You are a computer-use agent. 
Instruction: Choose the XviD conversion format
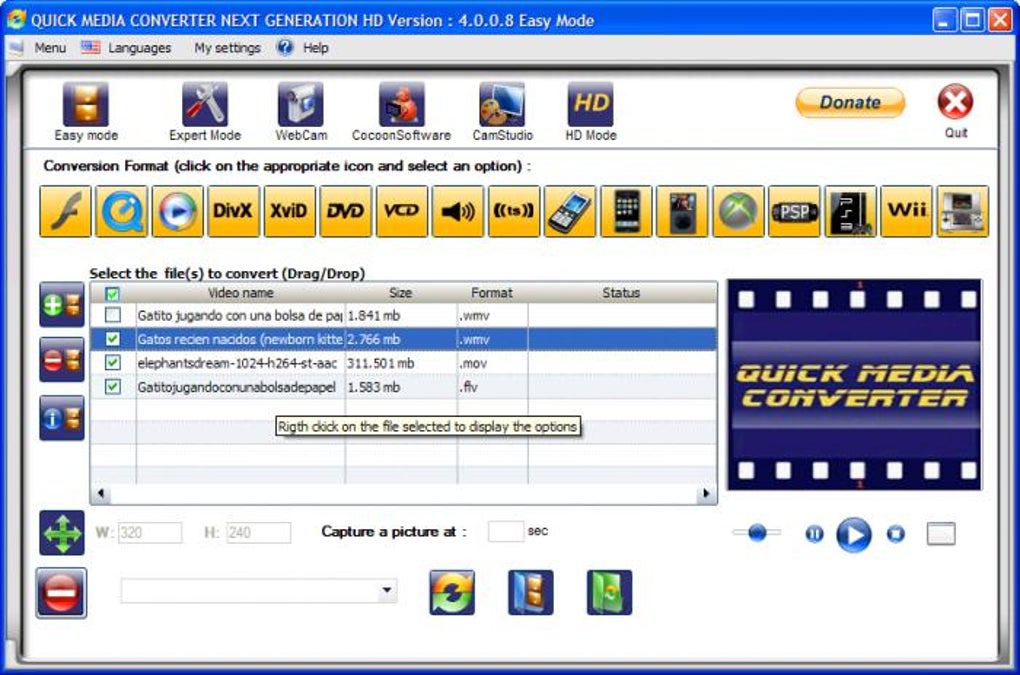[289, 211]
